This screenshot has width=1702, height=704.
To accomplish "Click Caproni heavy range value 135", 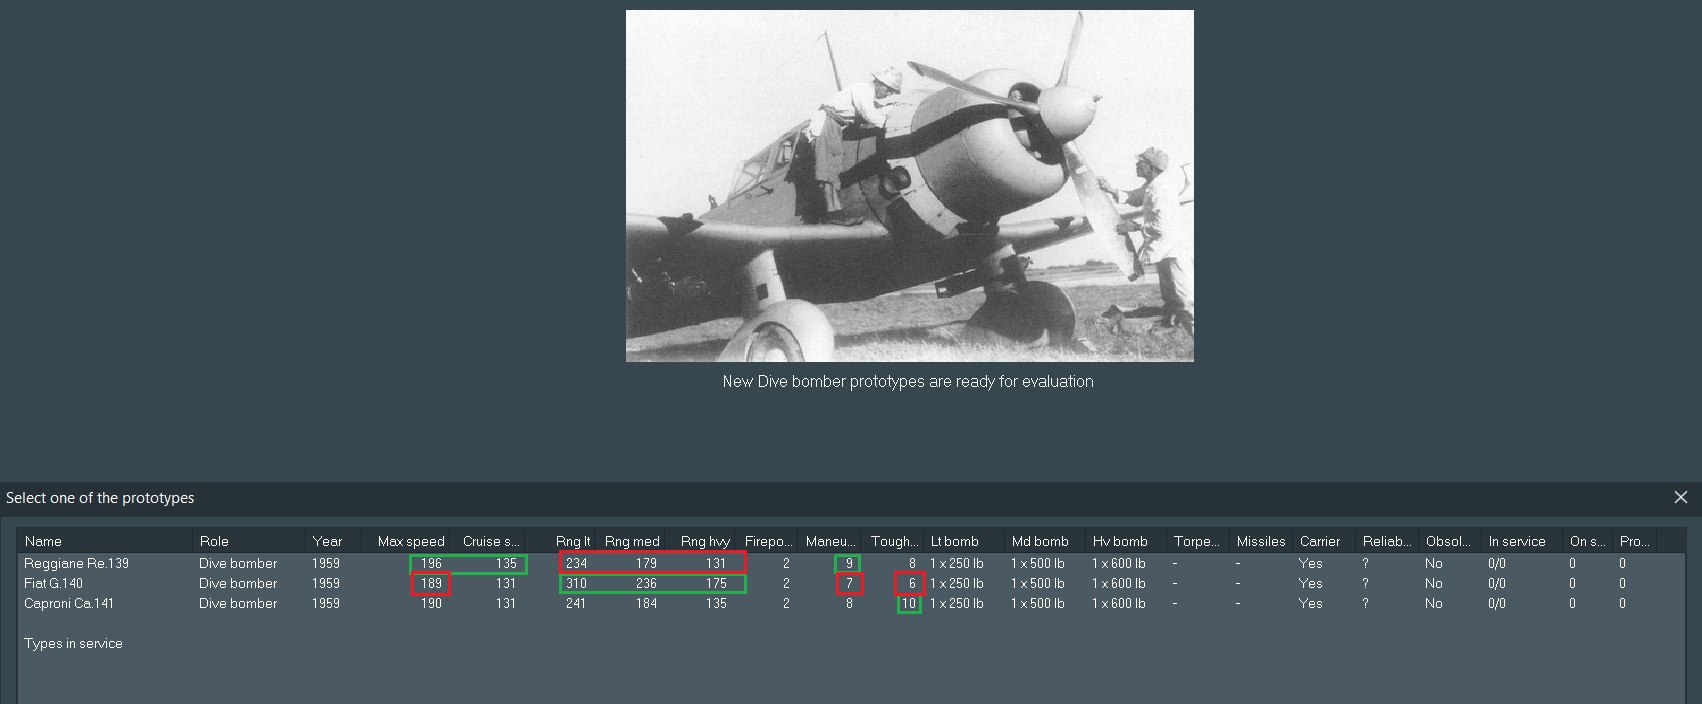I will point(716,603).
